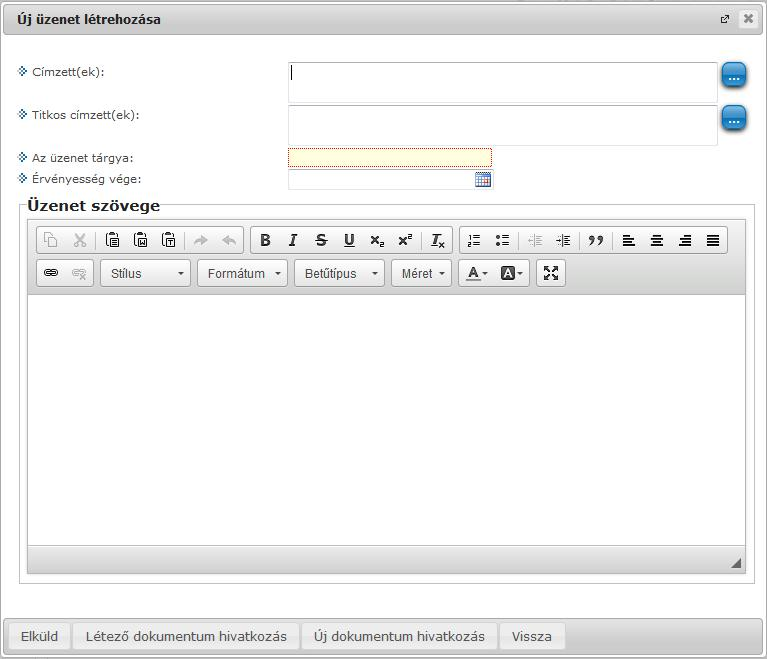Click the Vissza back button
The image size is (767, 659).
click(x=532, y=636)
